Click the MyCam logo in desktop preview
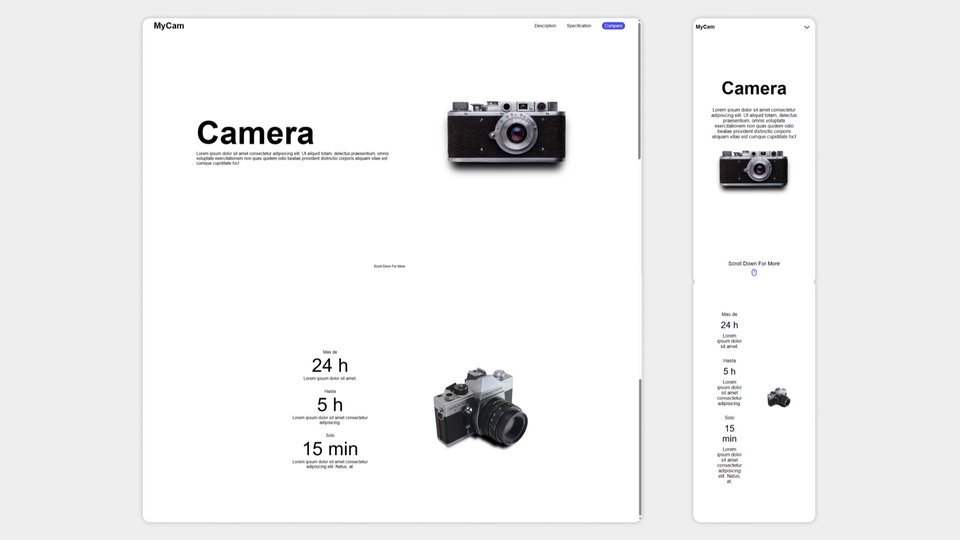Screen dimensions: 960x540 click(169, 26)
